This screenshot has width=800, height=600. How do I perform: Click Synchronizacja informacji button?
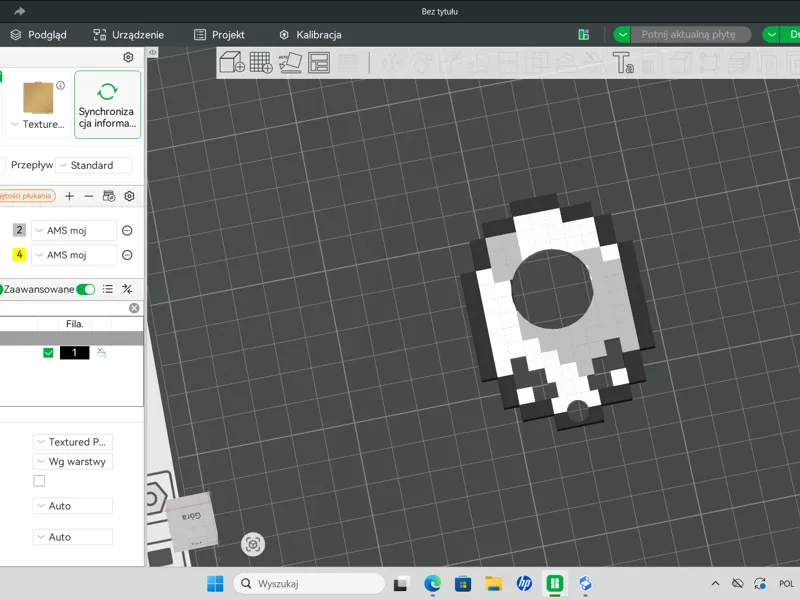[107, 105]
